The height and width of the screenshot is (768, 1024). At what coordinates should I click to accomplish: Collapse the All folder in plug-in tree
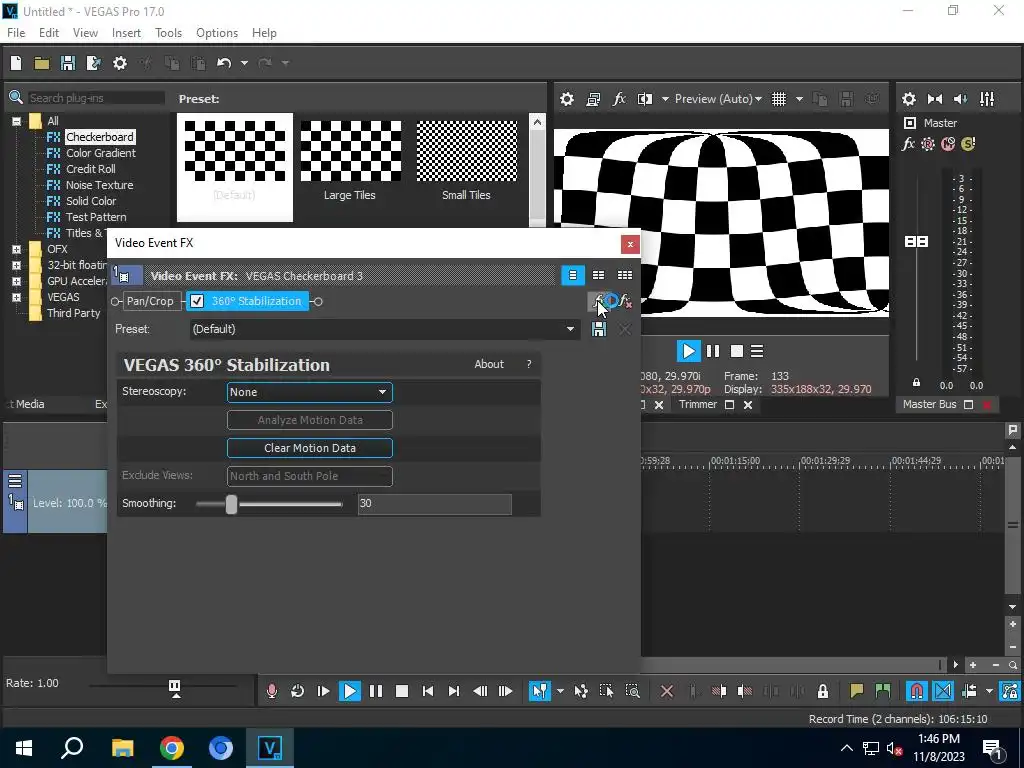(16, 121)
